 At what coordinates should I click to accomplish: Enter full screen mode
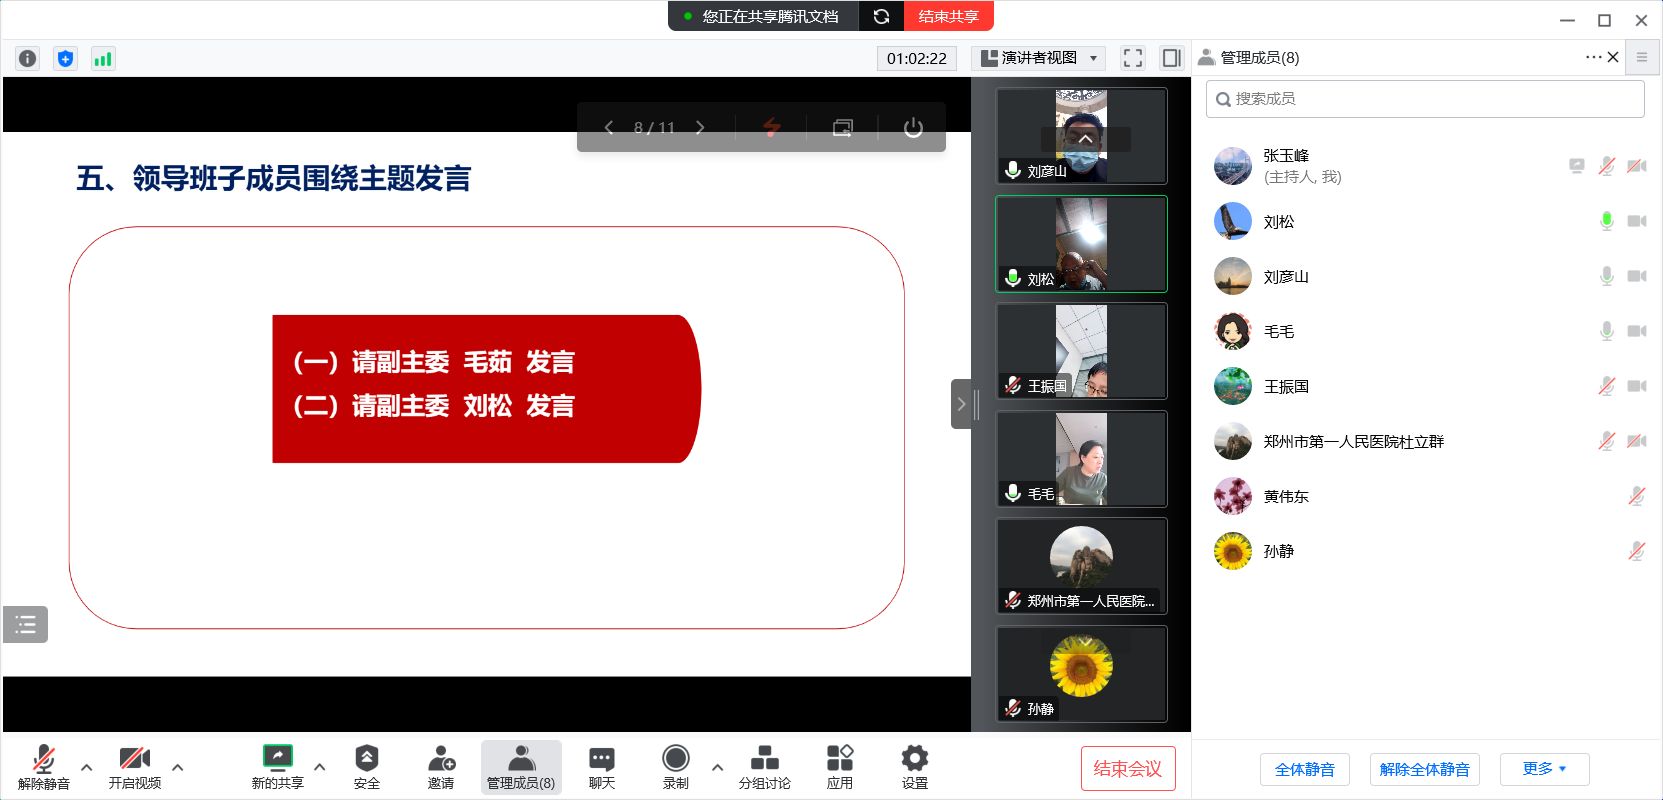(1132, 58)
